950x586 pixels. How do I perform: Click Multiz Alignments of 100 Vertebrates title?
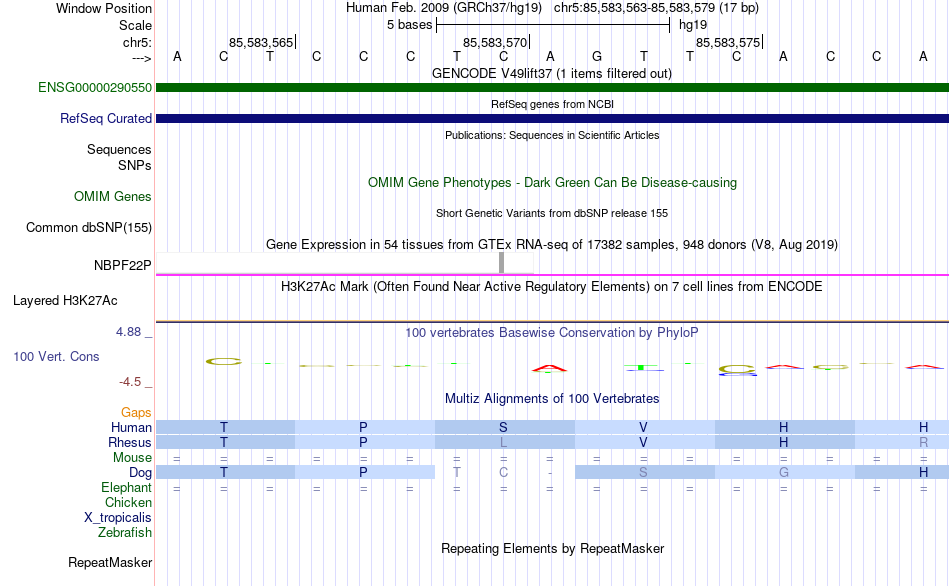click(552, 398)
